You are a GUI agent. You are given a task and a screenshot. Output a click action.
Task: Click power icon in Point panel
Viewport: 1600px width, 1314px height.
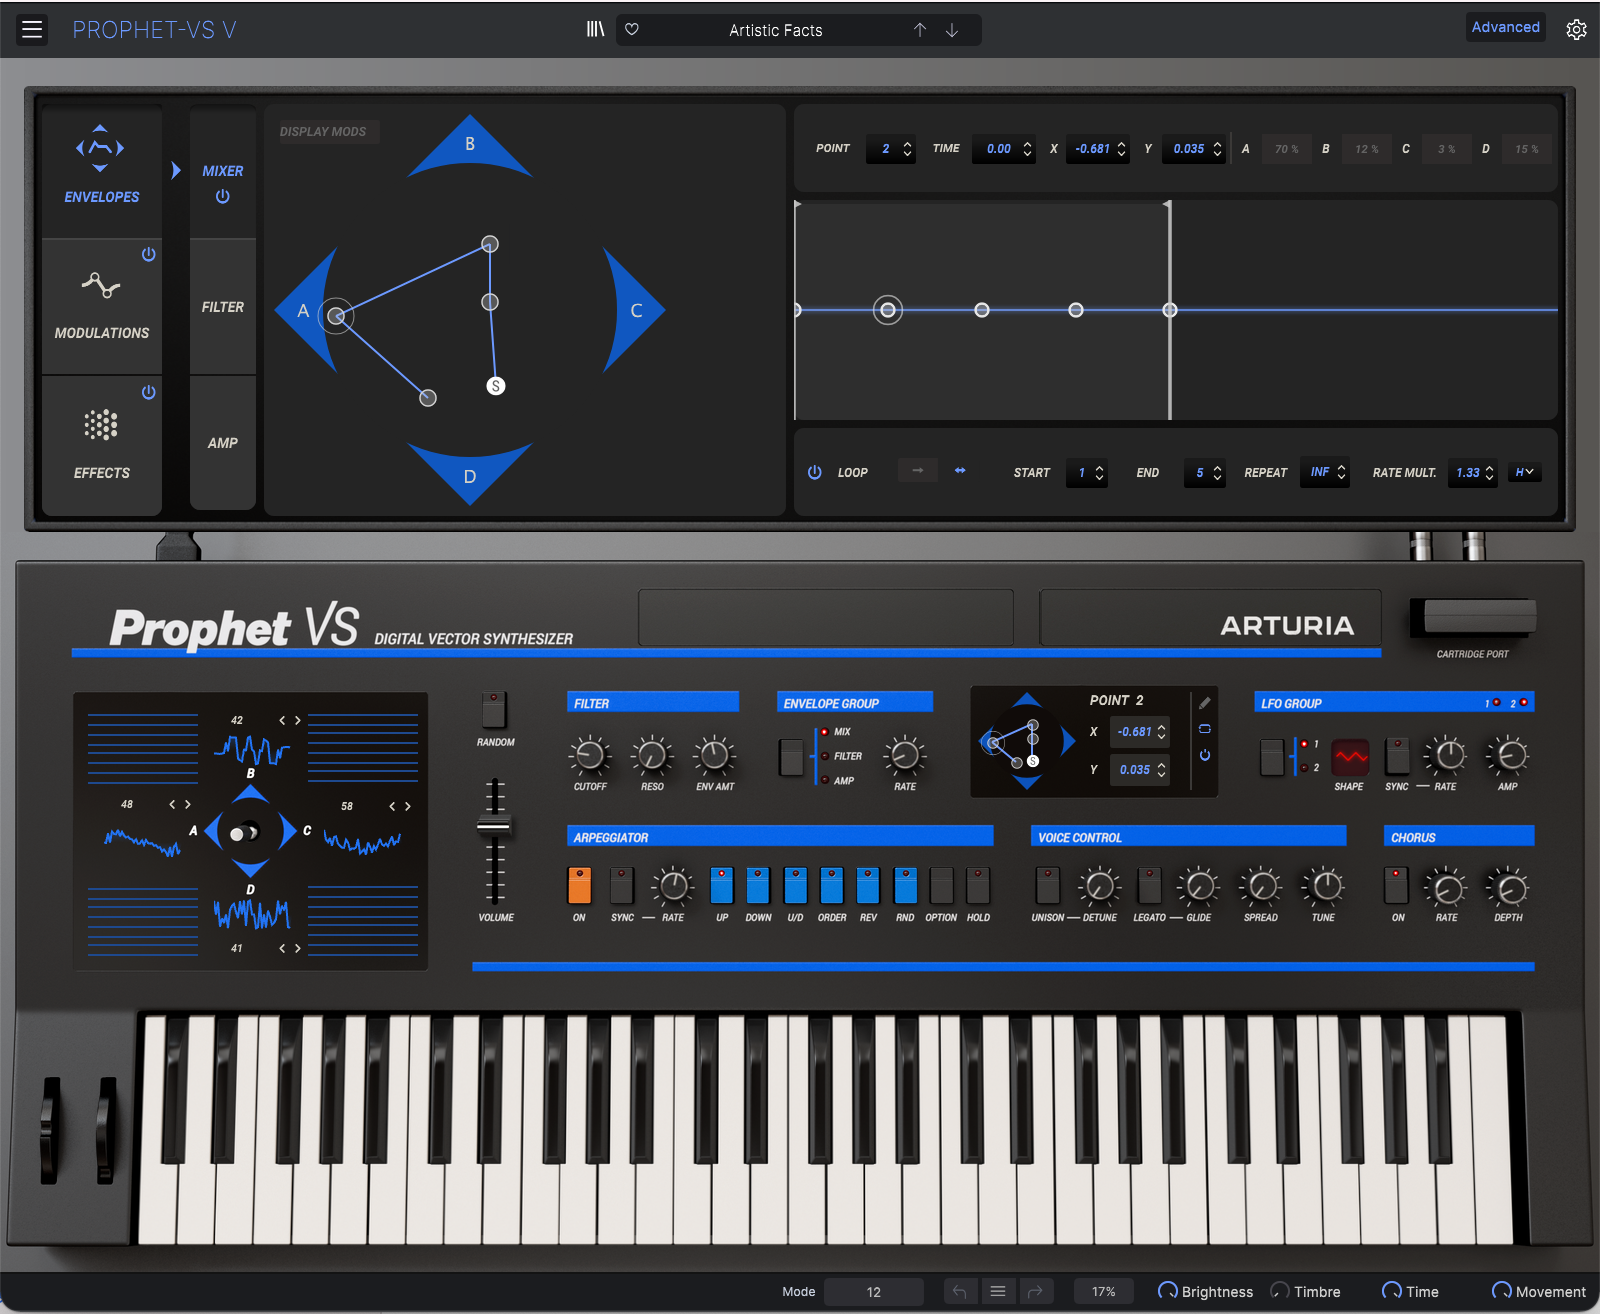1205,755
